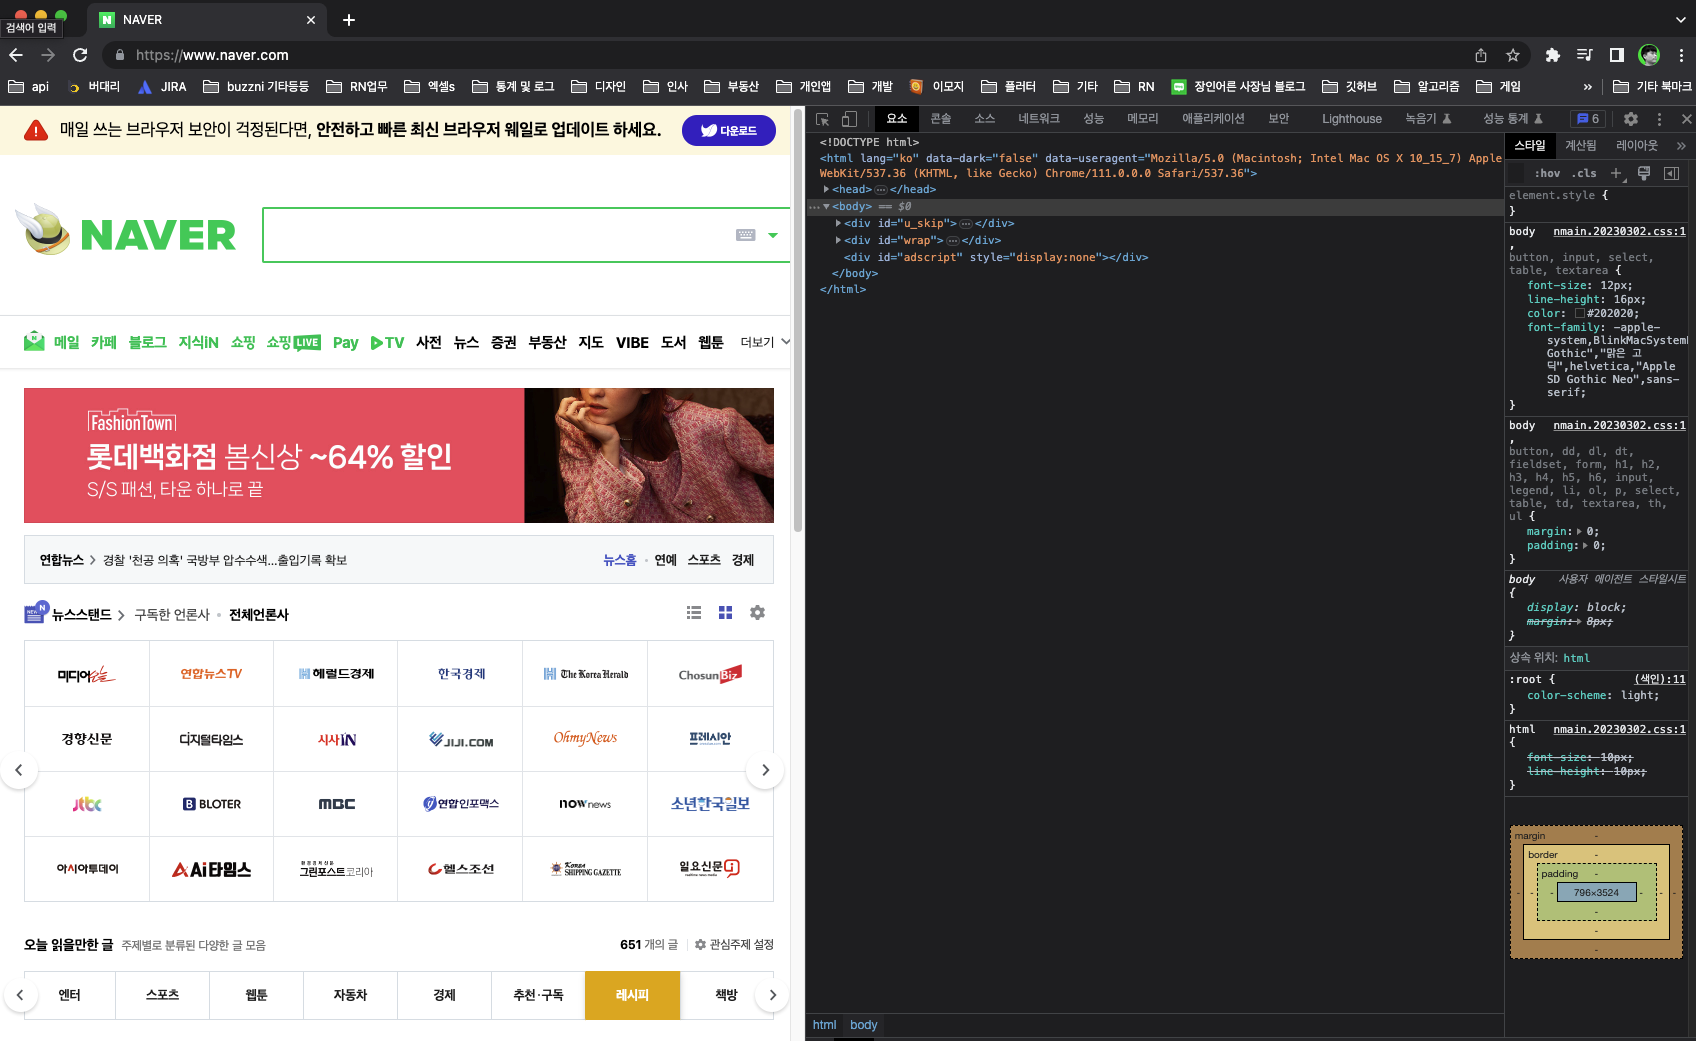1696x1041 pixels.
Task: Toggle rendering emulation paintbrush icon
Action: click(1644, 173)
